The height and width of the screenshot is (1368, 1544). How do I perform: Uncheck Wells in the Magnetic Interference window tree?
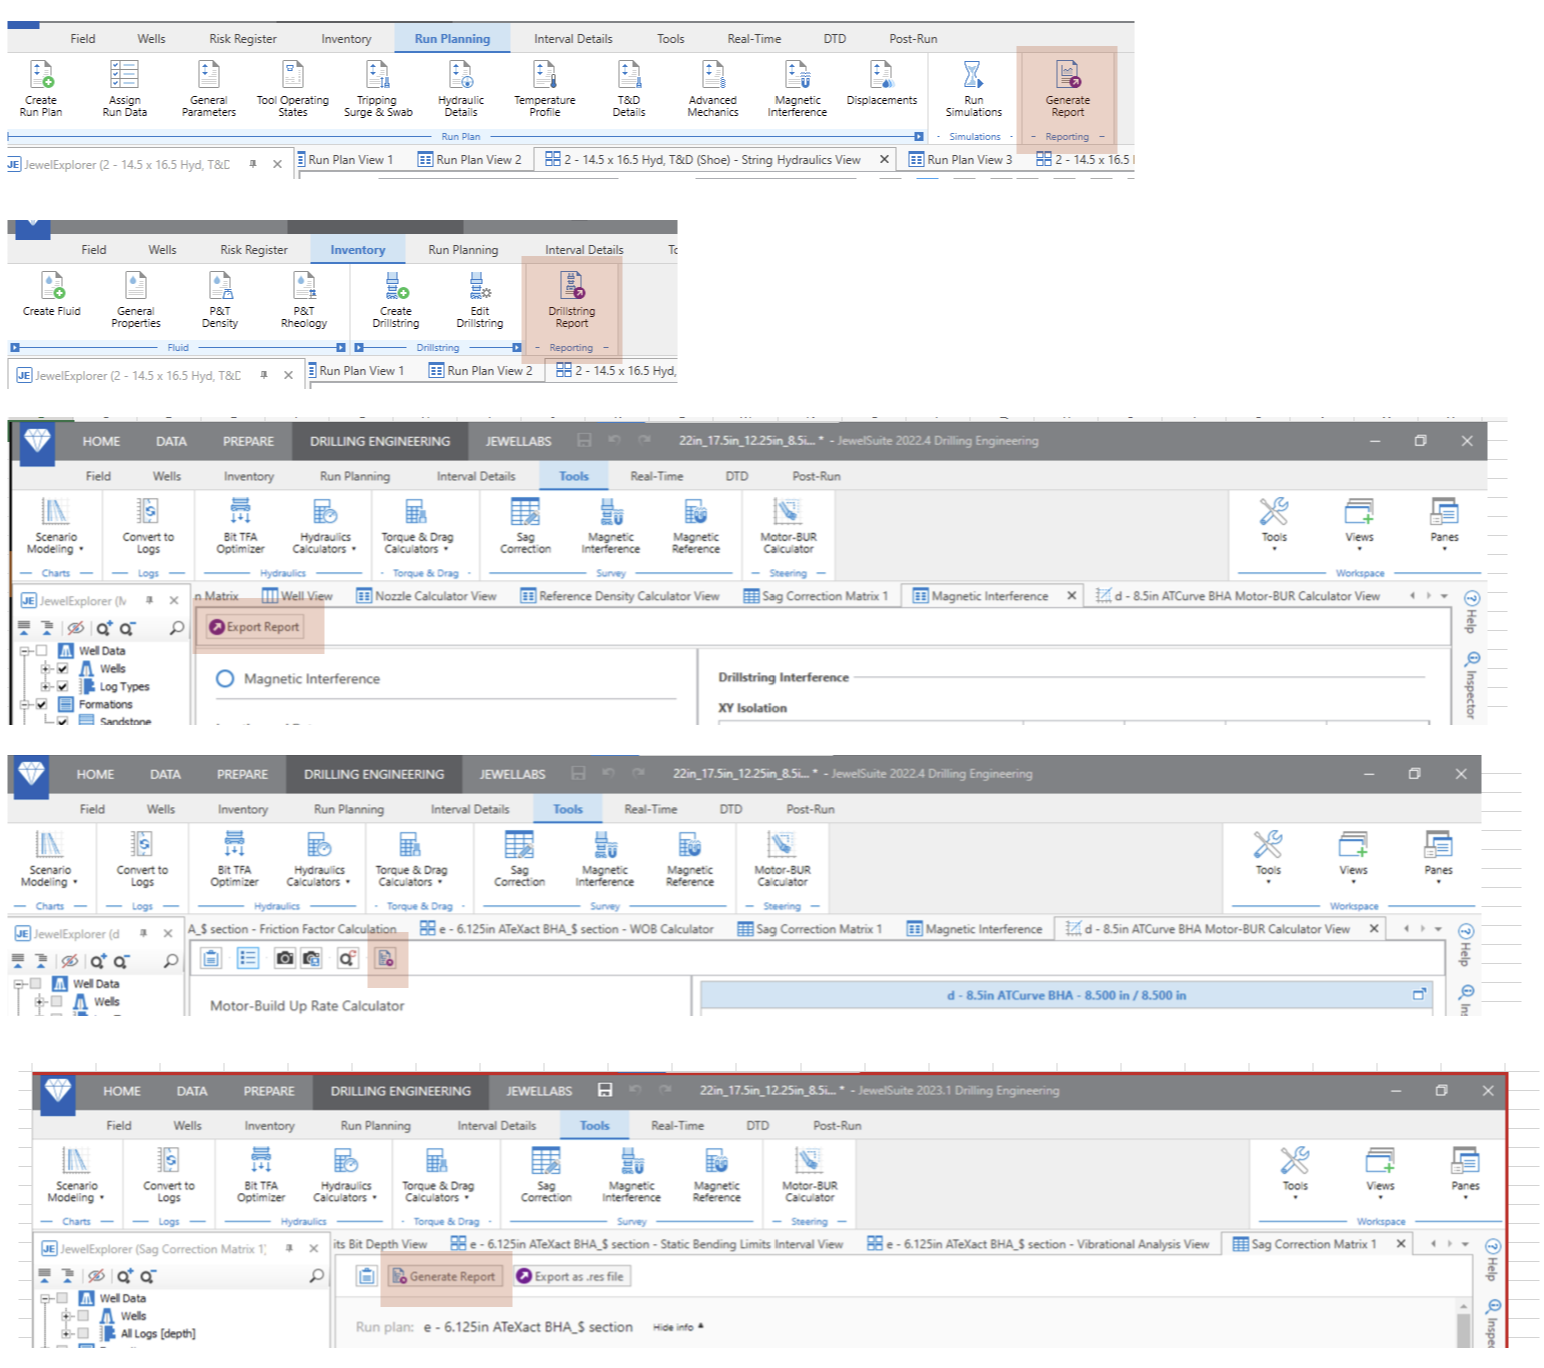coord(62,669)
